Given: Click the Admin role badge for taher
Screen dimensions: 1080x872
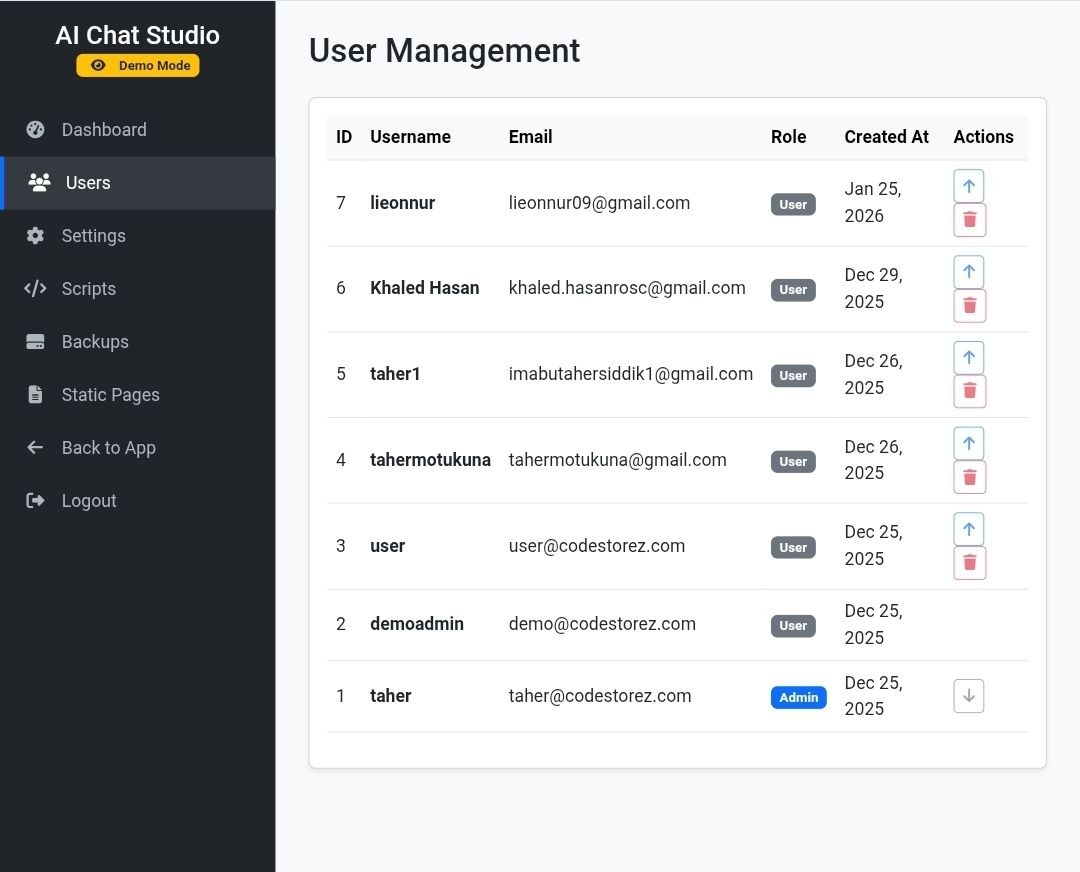Looking at the screenshot, I should (798, 697).
